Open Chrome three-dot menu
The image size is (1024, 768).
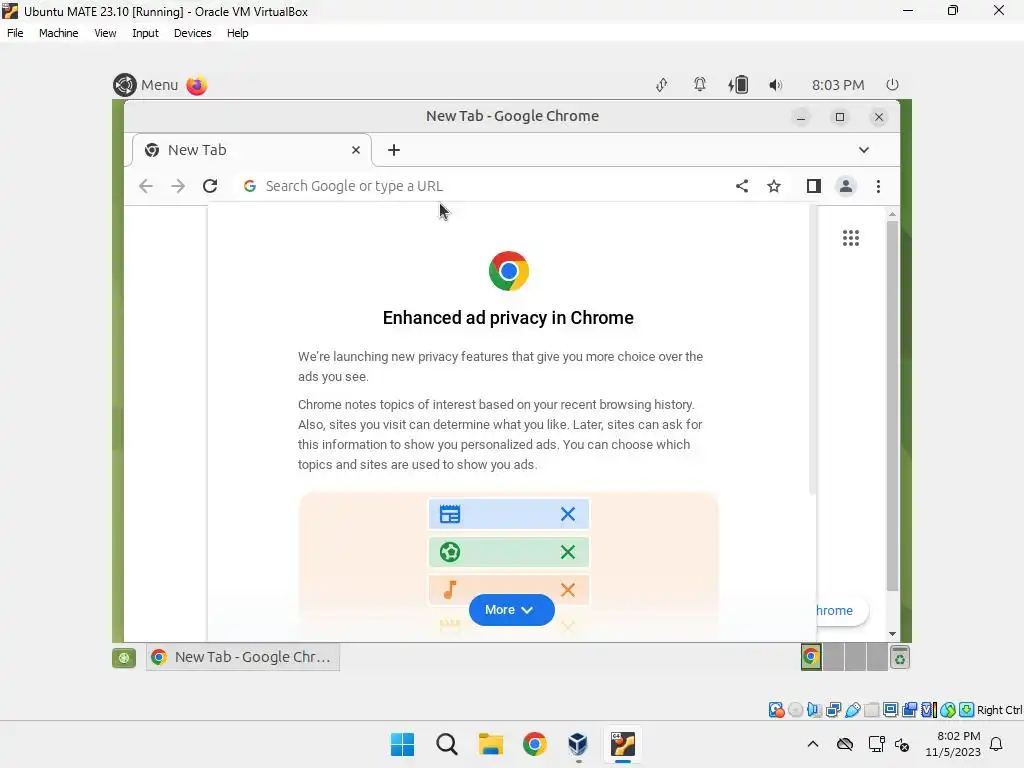pos(878,186)
